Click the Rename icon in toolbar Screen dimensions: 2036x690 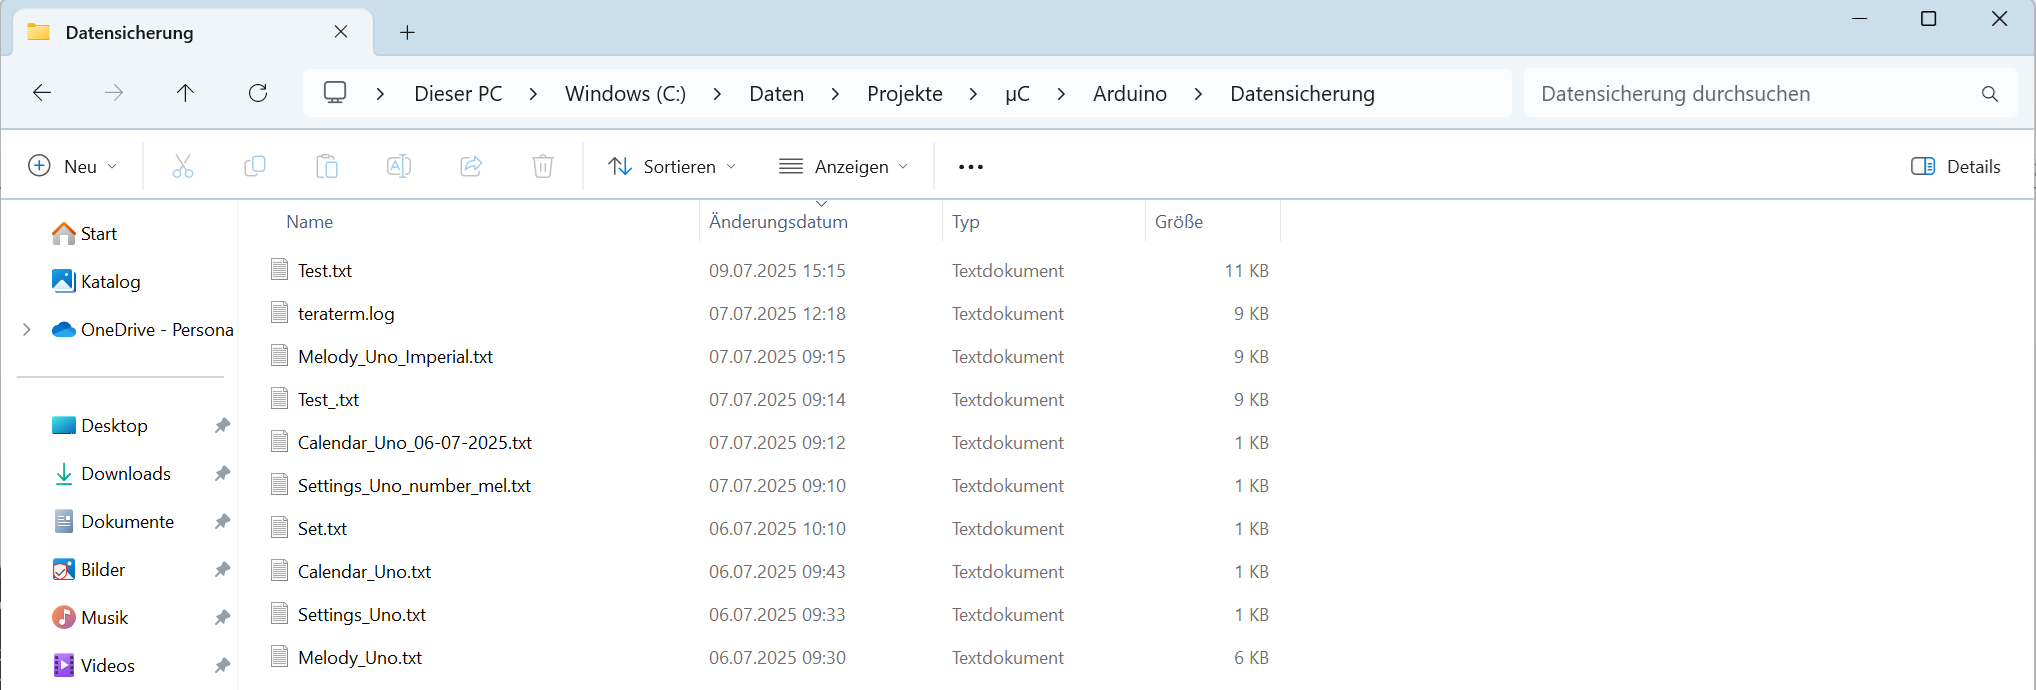pos(399,166)
